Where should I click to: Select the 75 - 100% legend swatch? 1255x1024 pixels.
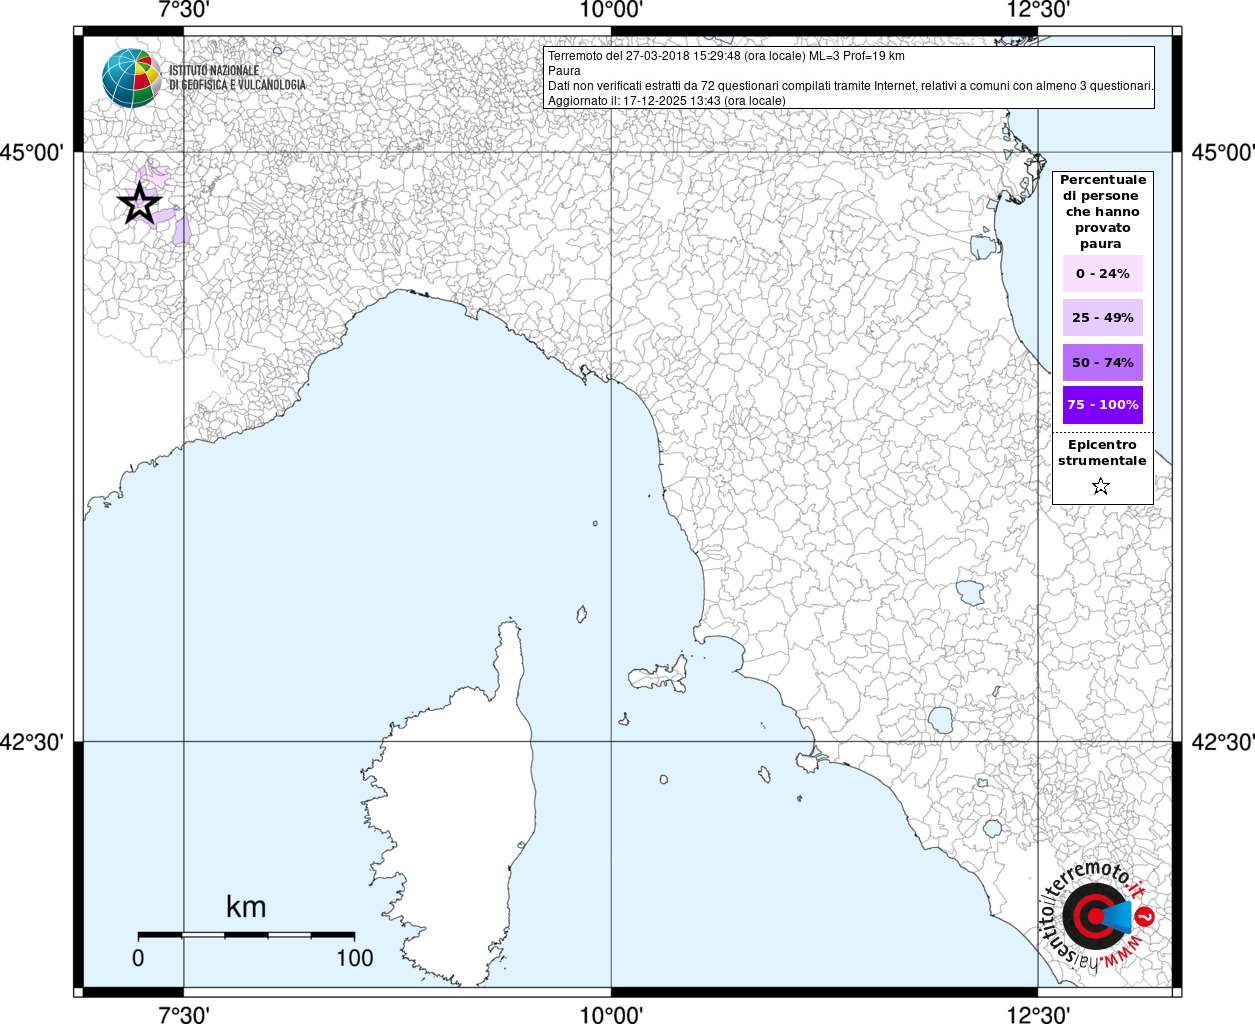click(x=1103, y=405)
